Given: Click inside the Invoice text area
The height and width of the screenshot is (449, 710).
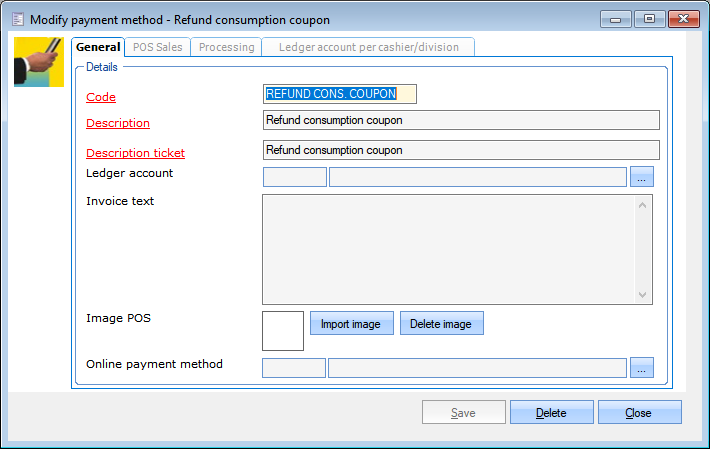Looking at the screenshot, I should click(x=450, y=248).
